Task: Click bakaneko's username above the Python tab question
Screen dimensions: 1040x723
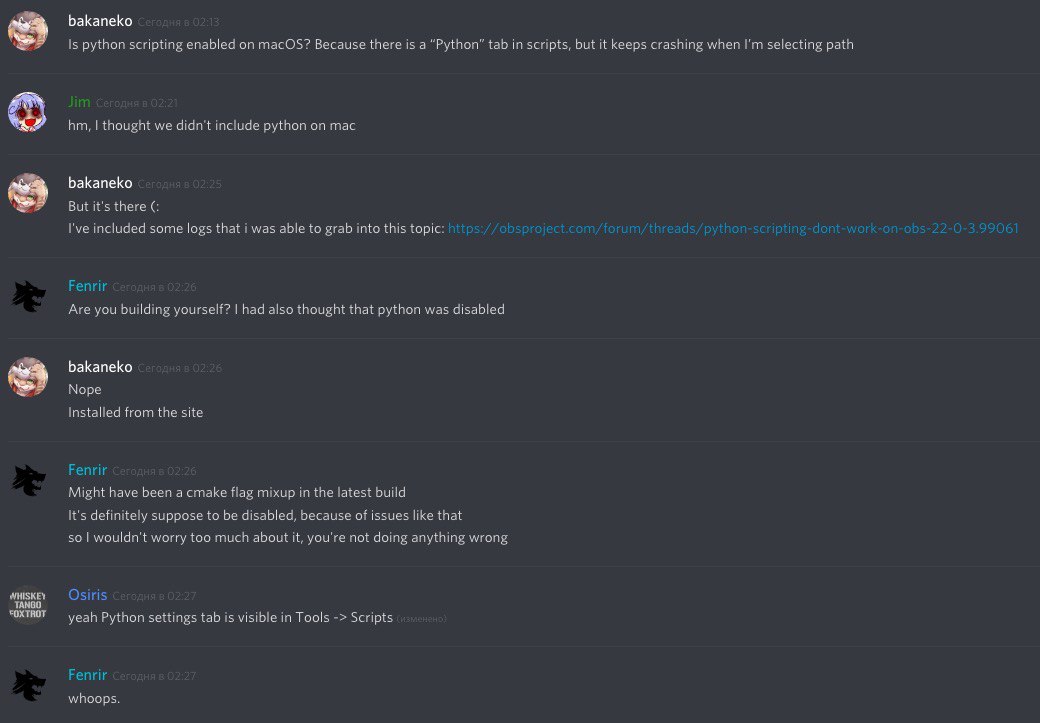Action: (x=100, y=21)
